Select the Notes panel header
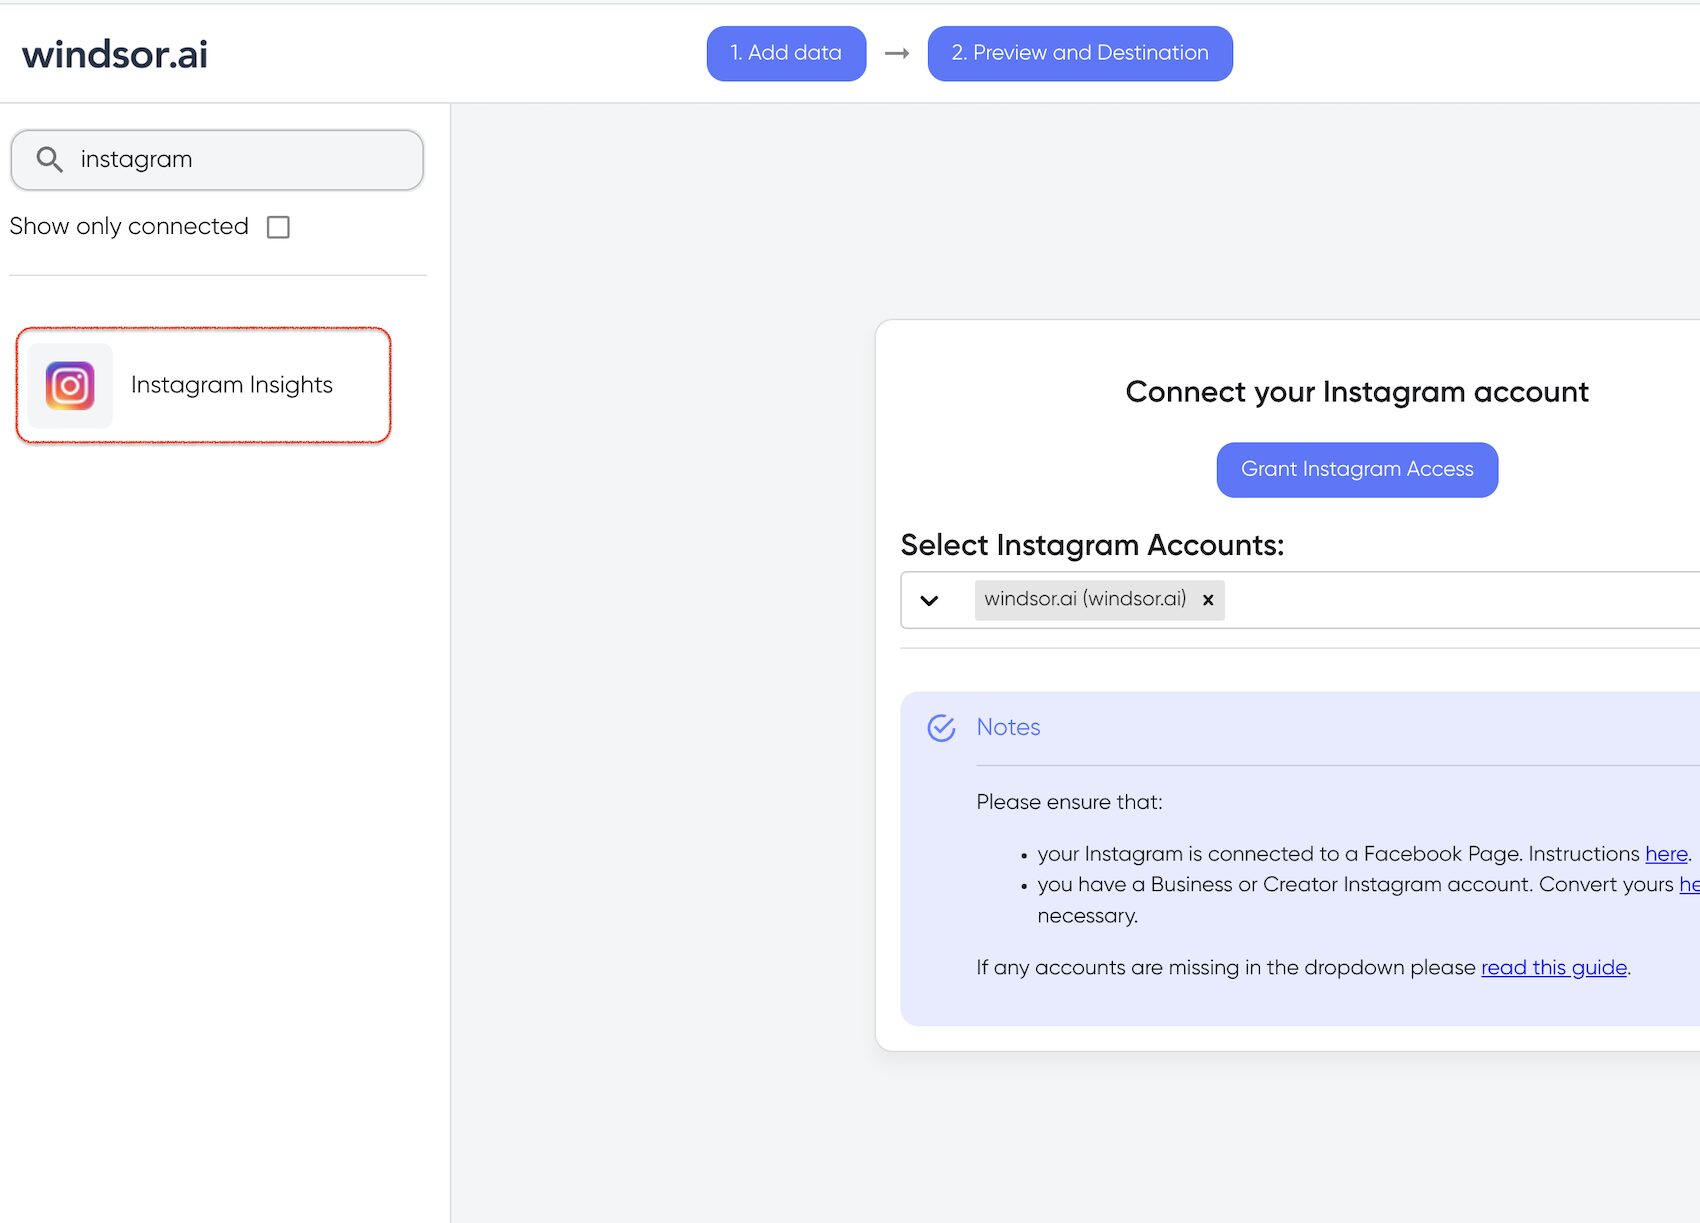This screenshot has width=1700, height=1223. click(1008, 727)
